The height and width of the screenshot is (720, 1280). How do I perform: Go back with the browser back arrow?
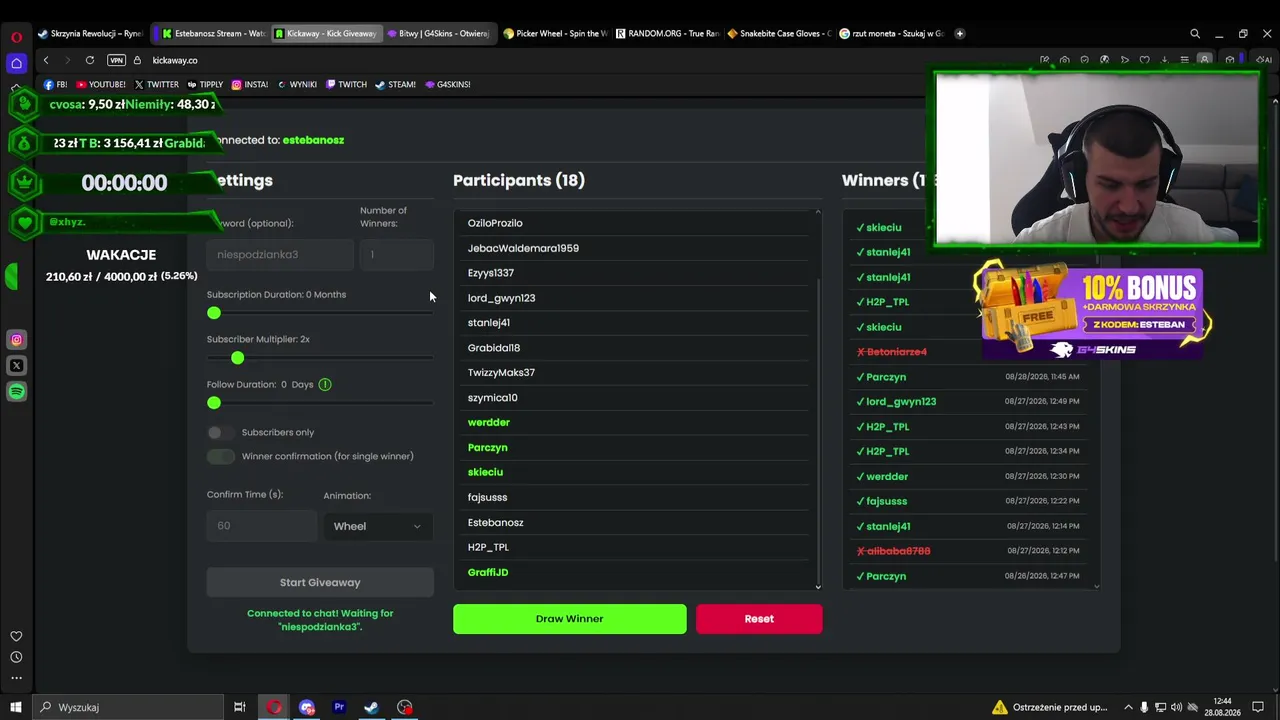(x=46, y=60)
